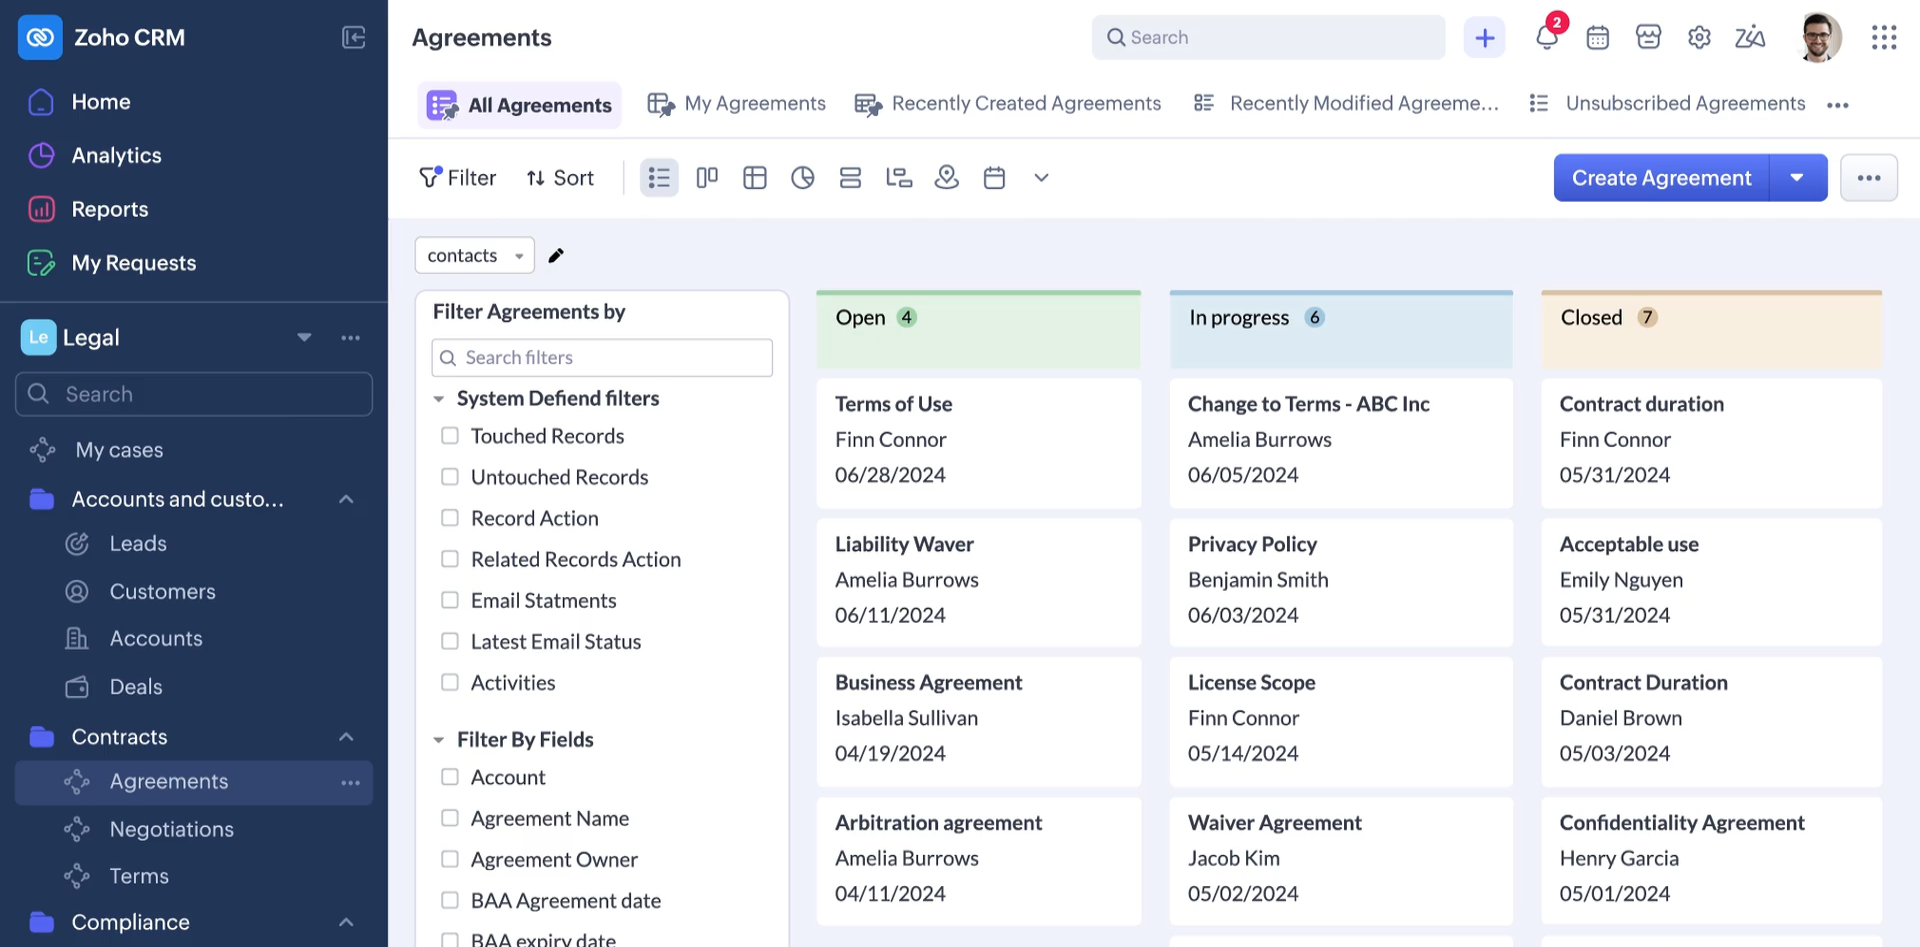Open Negotiations in the sidebar
1920x947 pixels.
(x=171, y=829)
